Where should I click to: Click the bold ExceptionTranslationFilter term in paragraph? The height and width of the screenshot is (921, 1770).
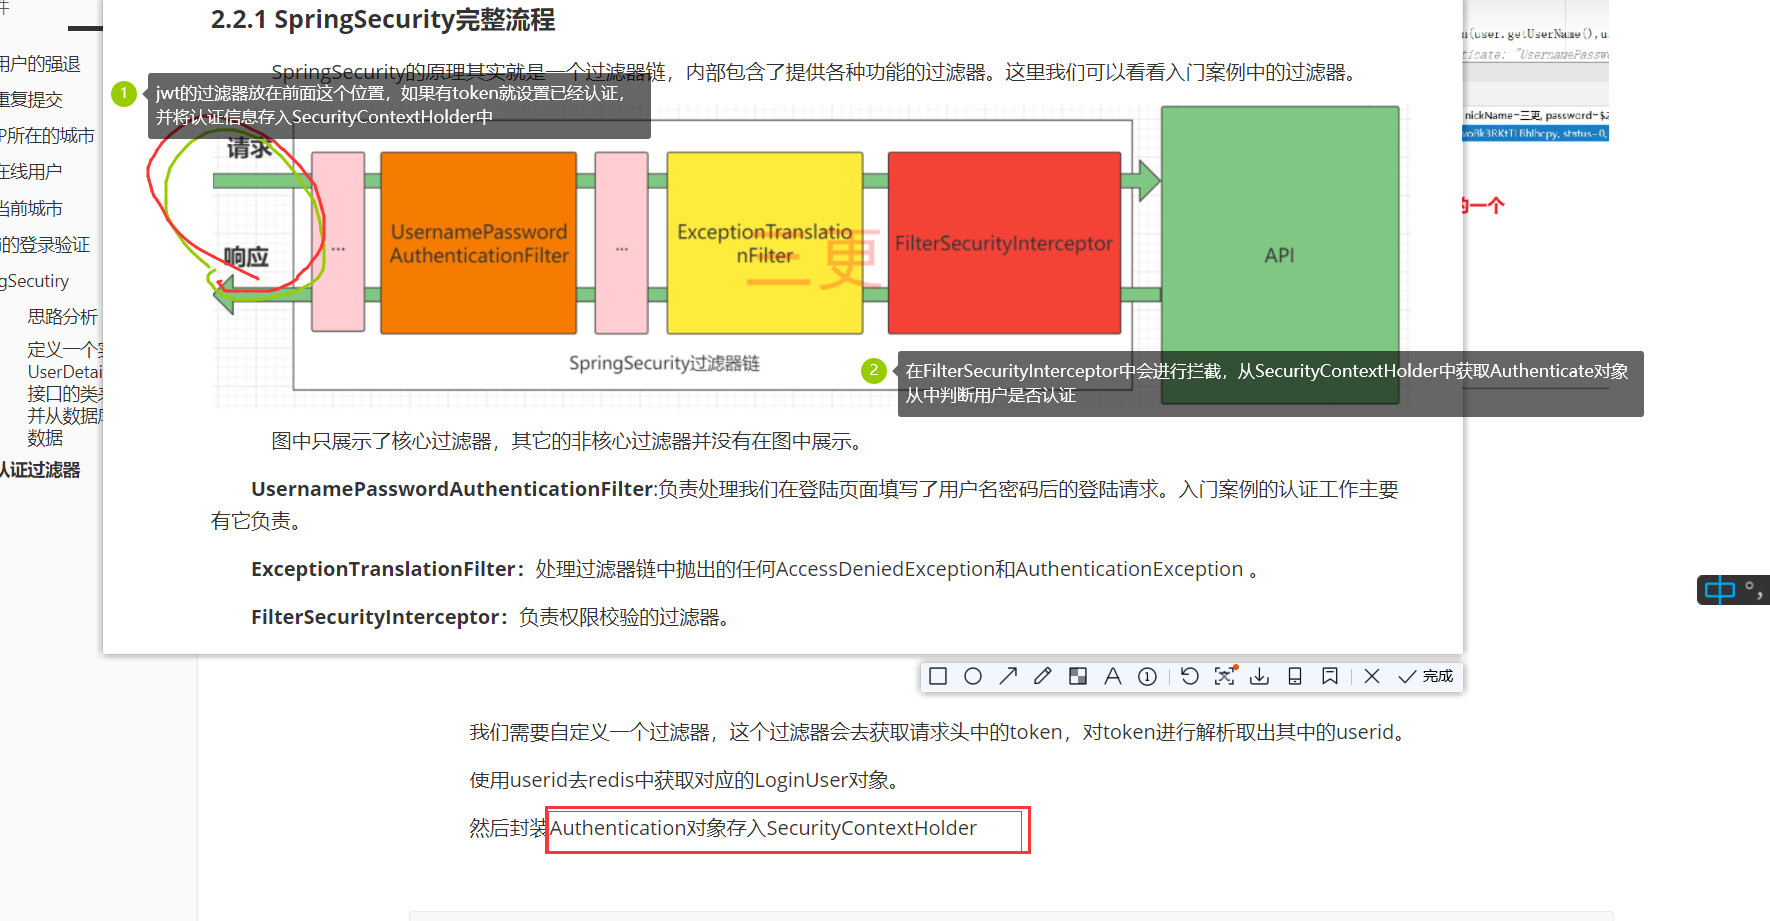[x=383, y=569]
